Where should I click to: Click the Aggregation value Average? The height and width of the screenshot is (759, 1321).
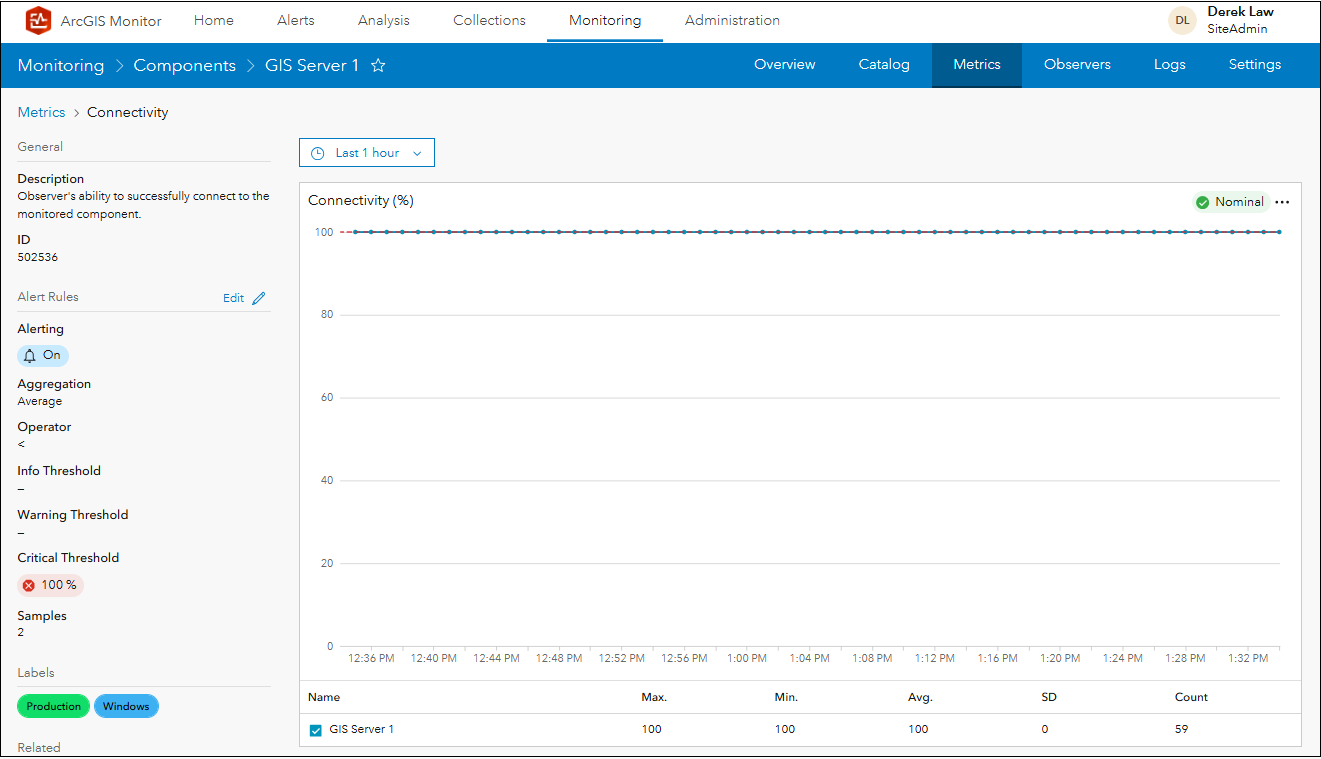click(40, 402)
